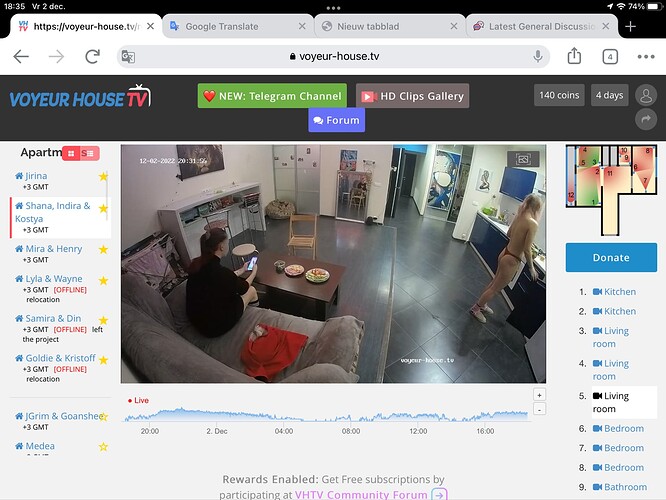
Task: Select camera 6 Bedroom
Action: pos(618,429)
